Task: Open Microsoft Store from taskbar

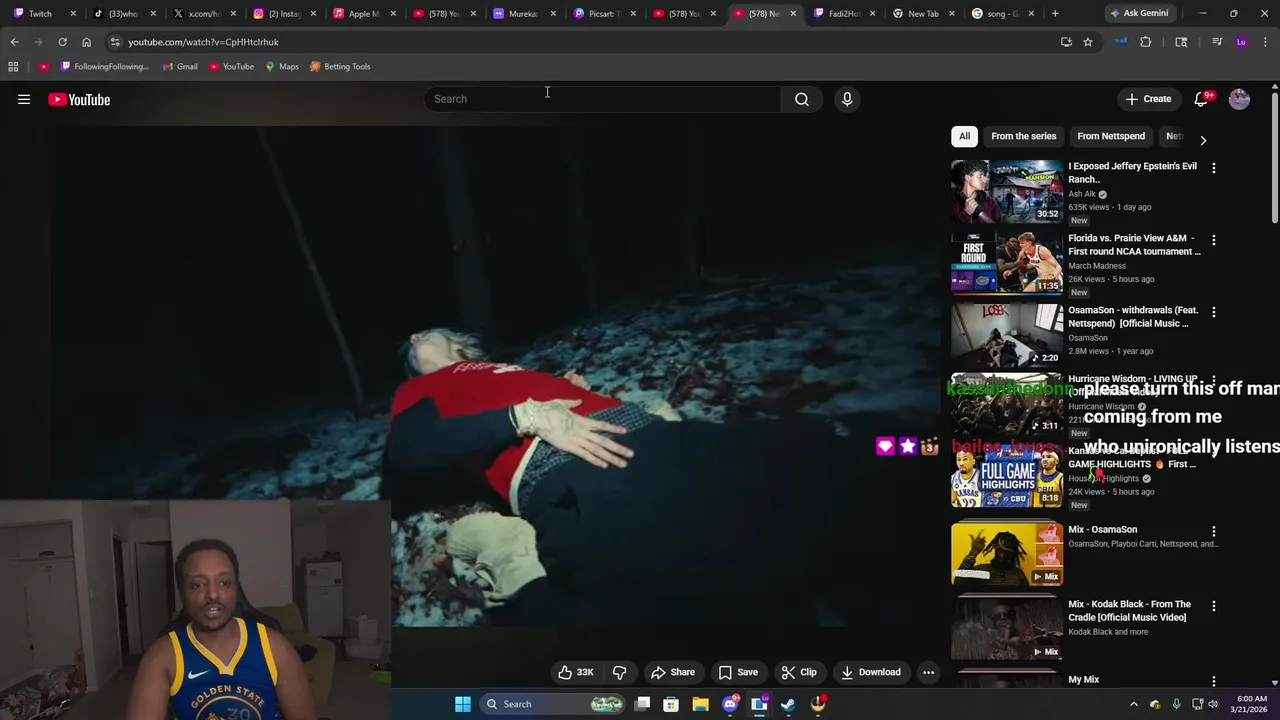Action: pyautogui.click(x=671, y=704)
